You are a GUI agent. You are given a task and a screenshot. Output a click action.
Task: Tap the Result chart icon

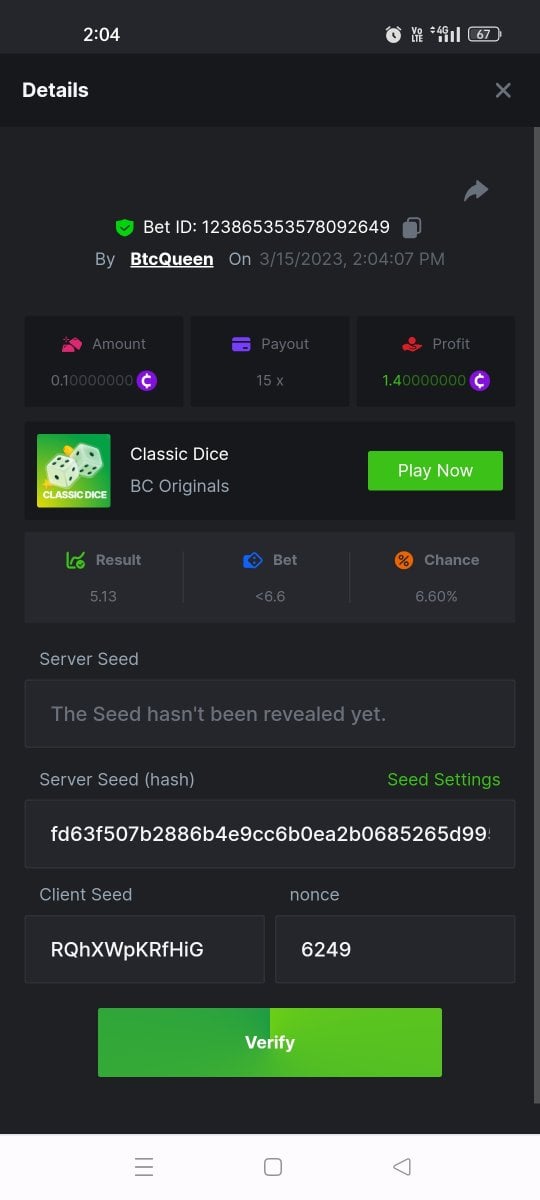point(75,560)
